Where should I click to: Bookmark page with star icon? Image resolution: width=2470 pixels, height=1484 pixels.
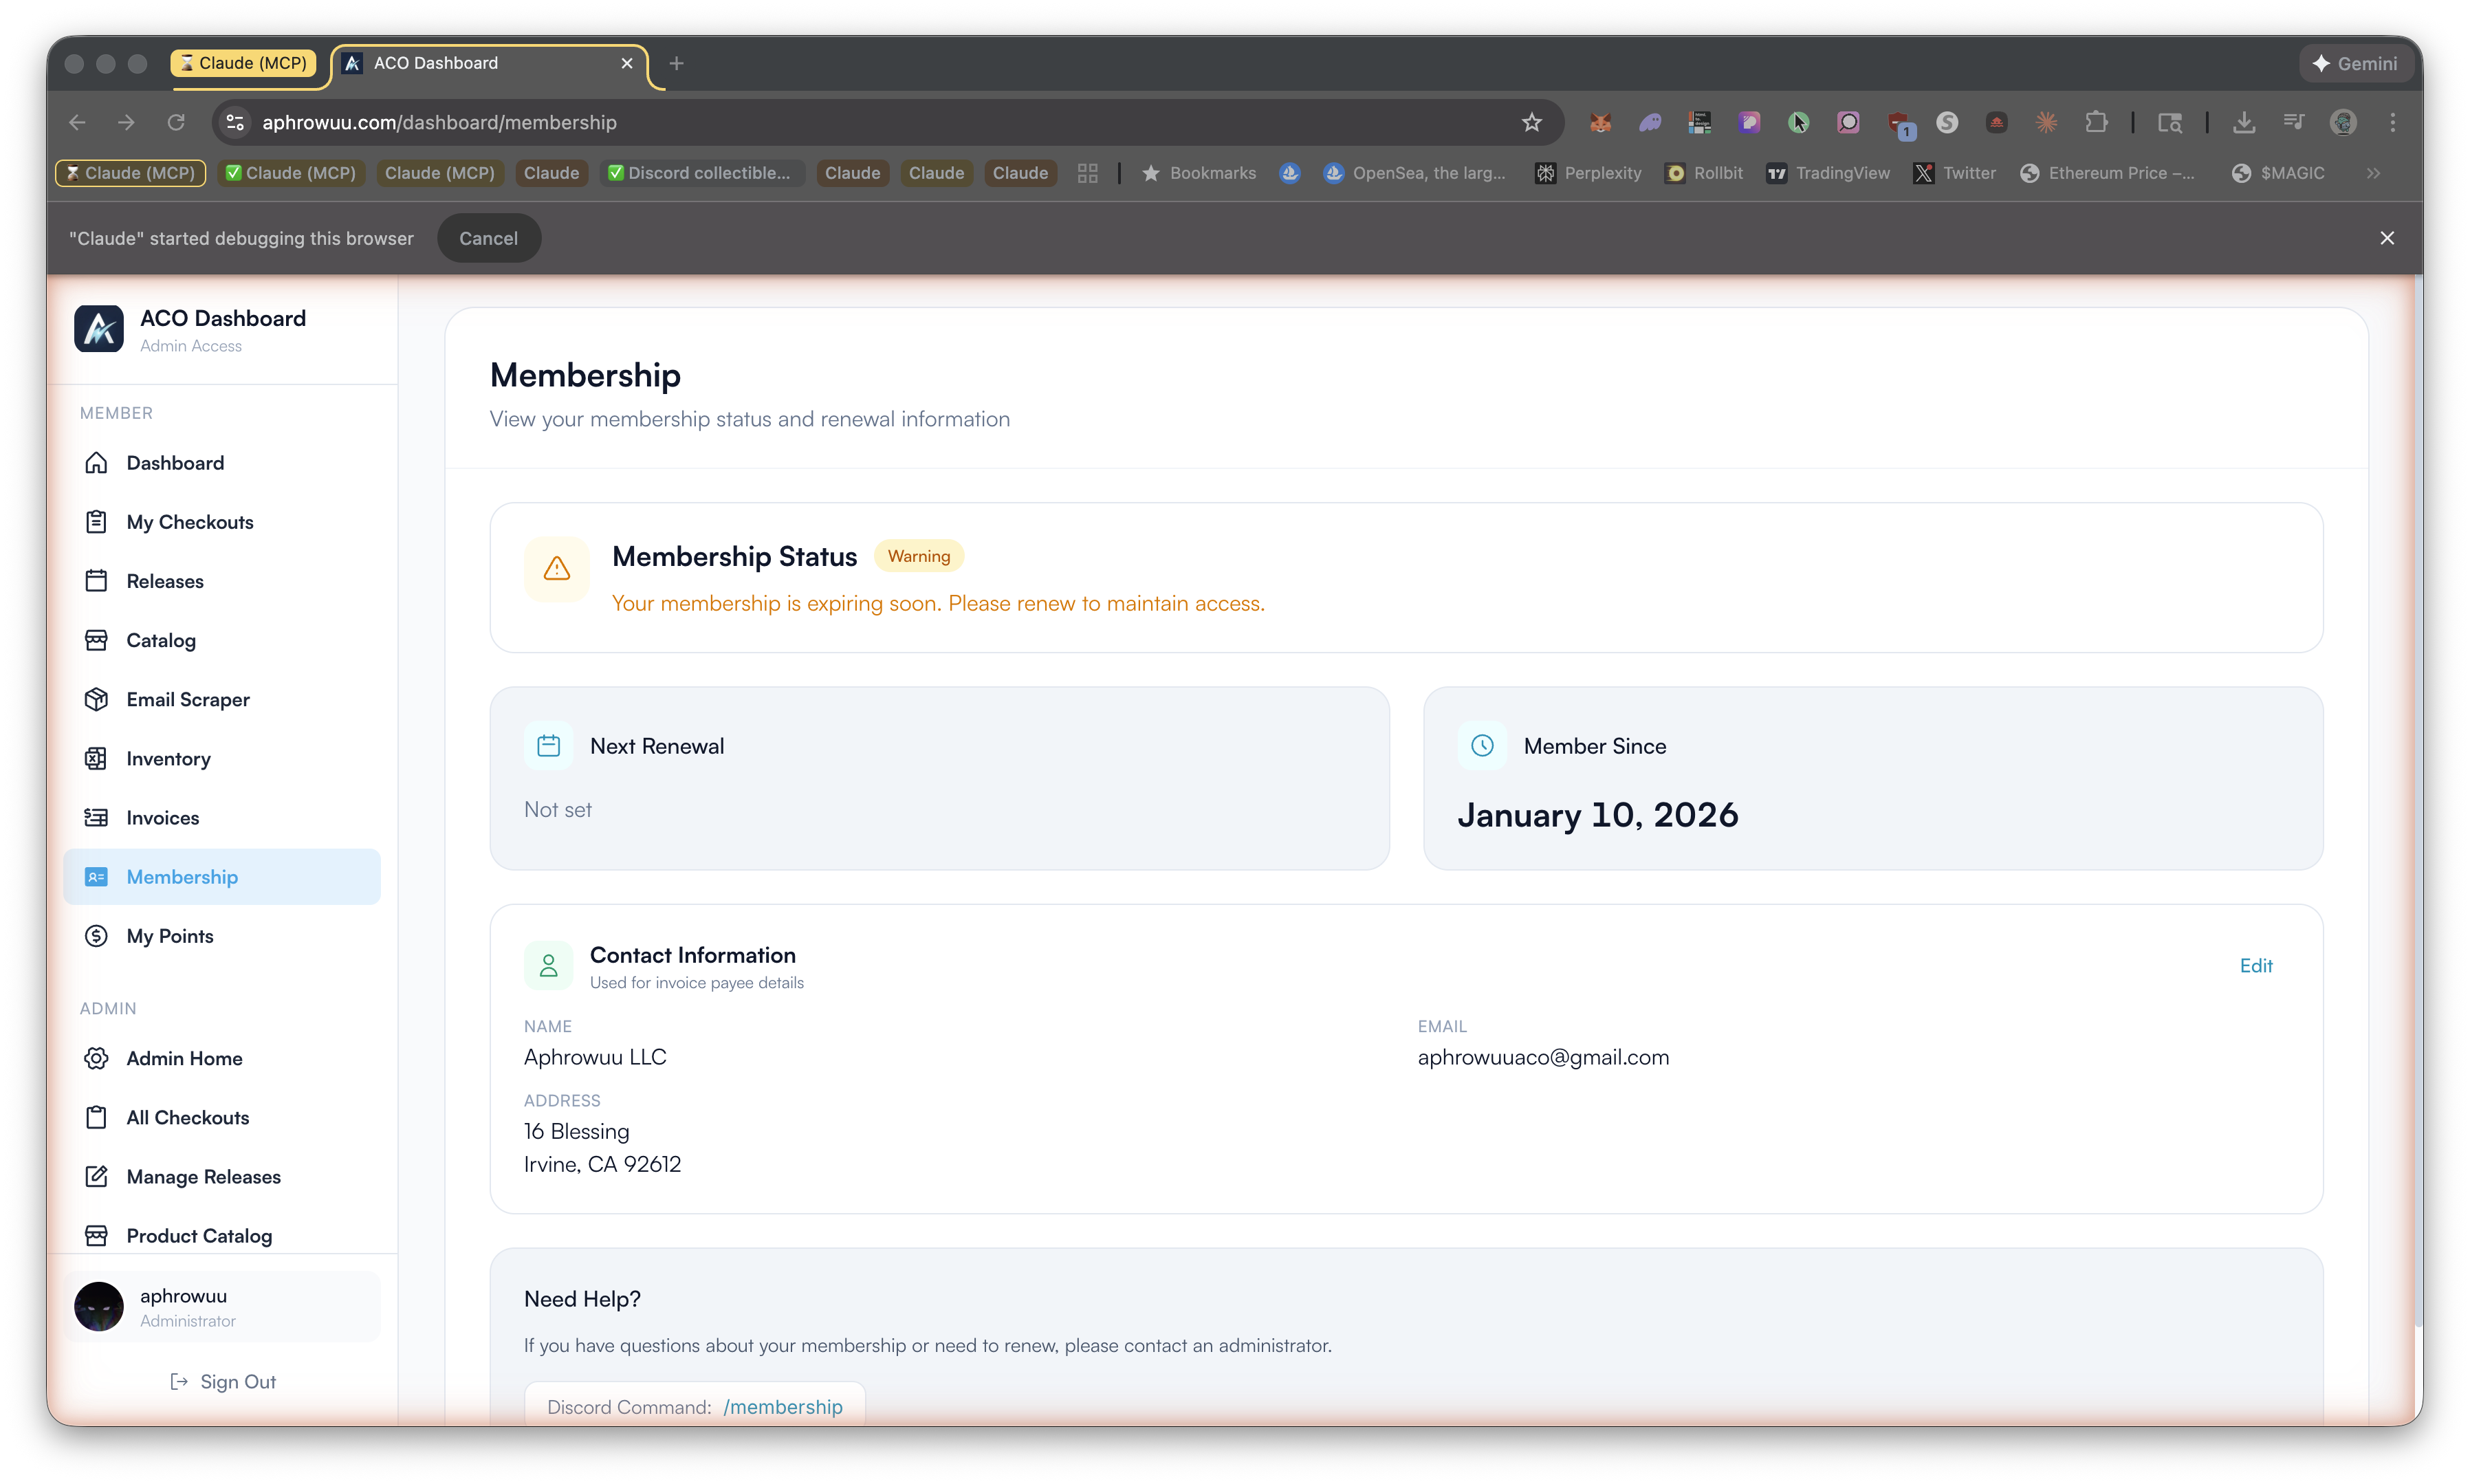pos(1531,122)
